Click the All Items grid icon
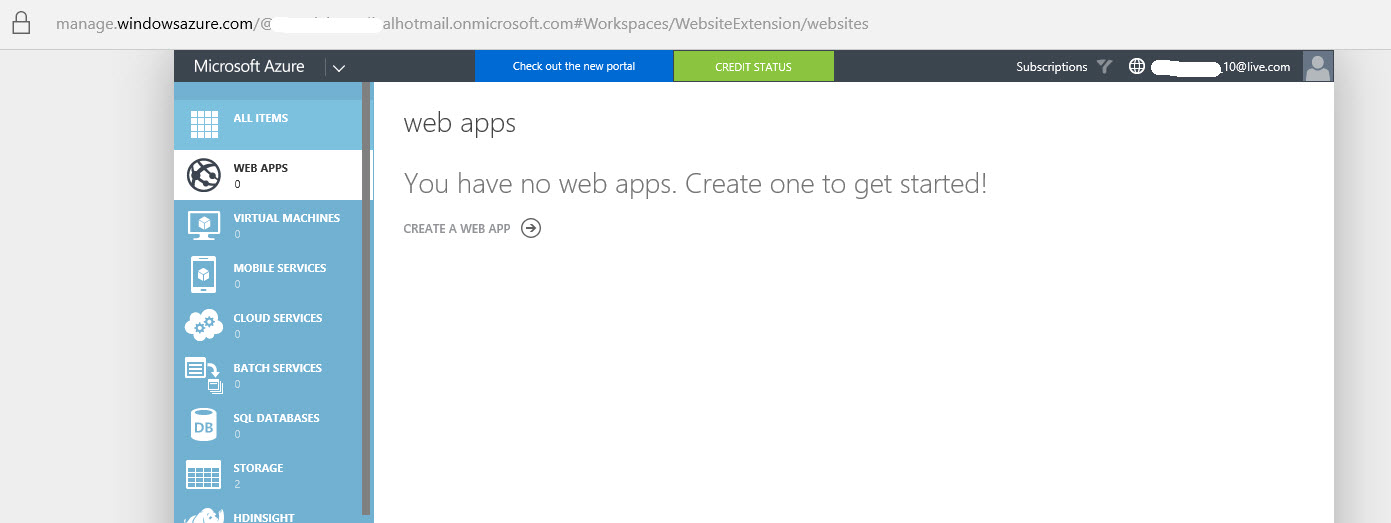The image size is (1391, 523). [x=204, y=125]
